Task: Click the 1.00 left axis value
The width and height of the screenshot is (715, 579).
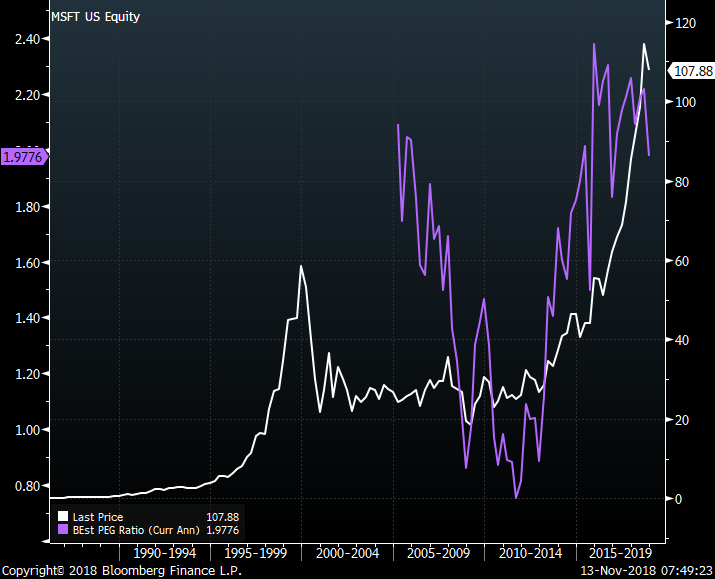Action: pyautogui.click(x=27, y=430)
